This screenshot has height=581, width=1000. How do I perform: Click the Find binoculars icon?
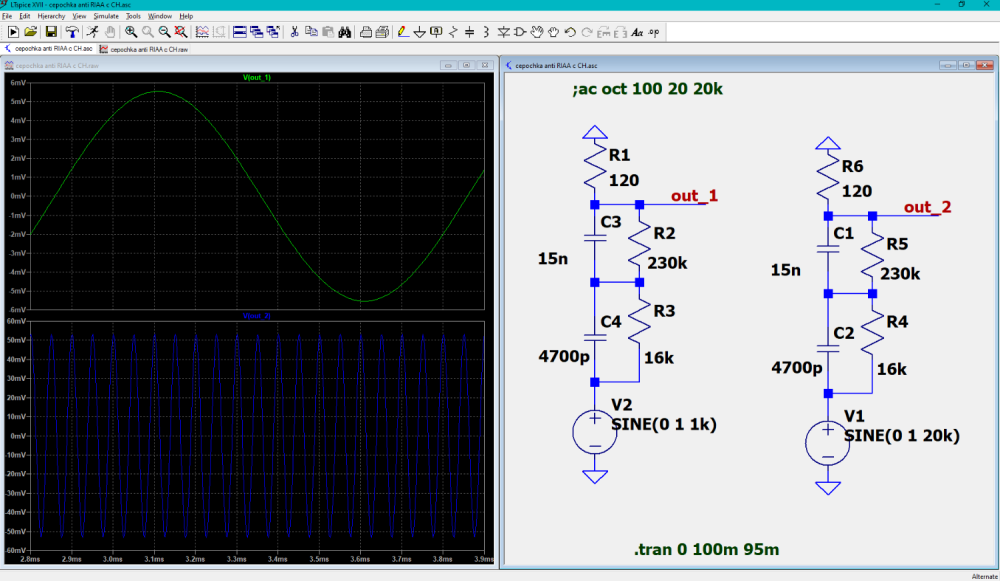coord(343,32)
